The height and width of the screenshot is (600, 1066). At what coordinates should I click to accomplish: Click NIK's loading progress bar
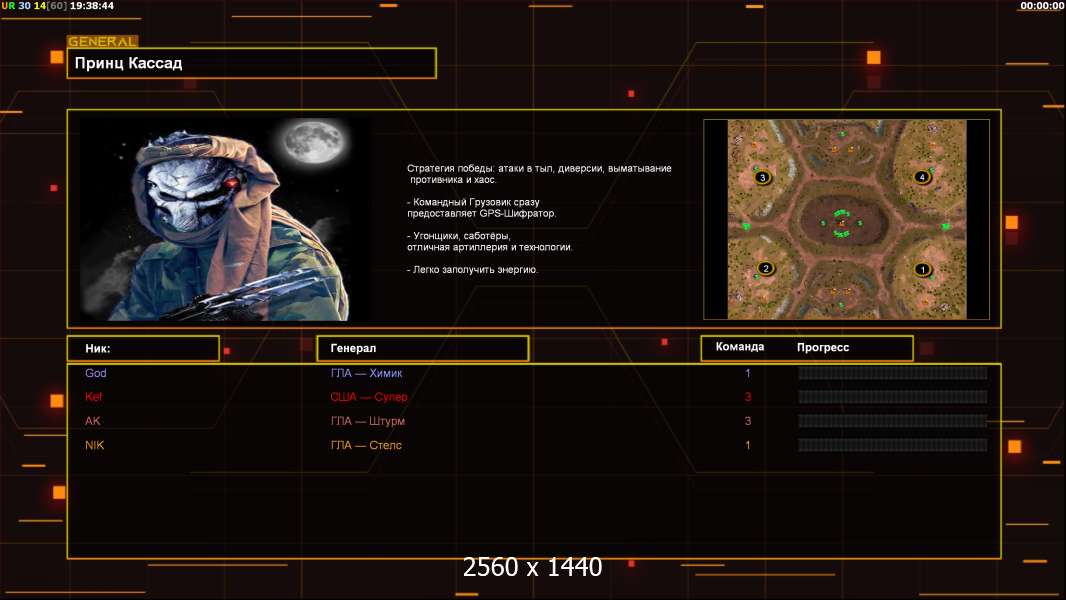(x=893, y=445)
